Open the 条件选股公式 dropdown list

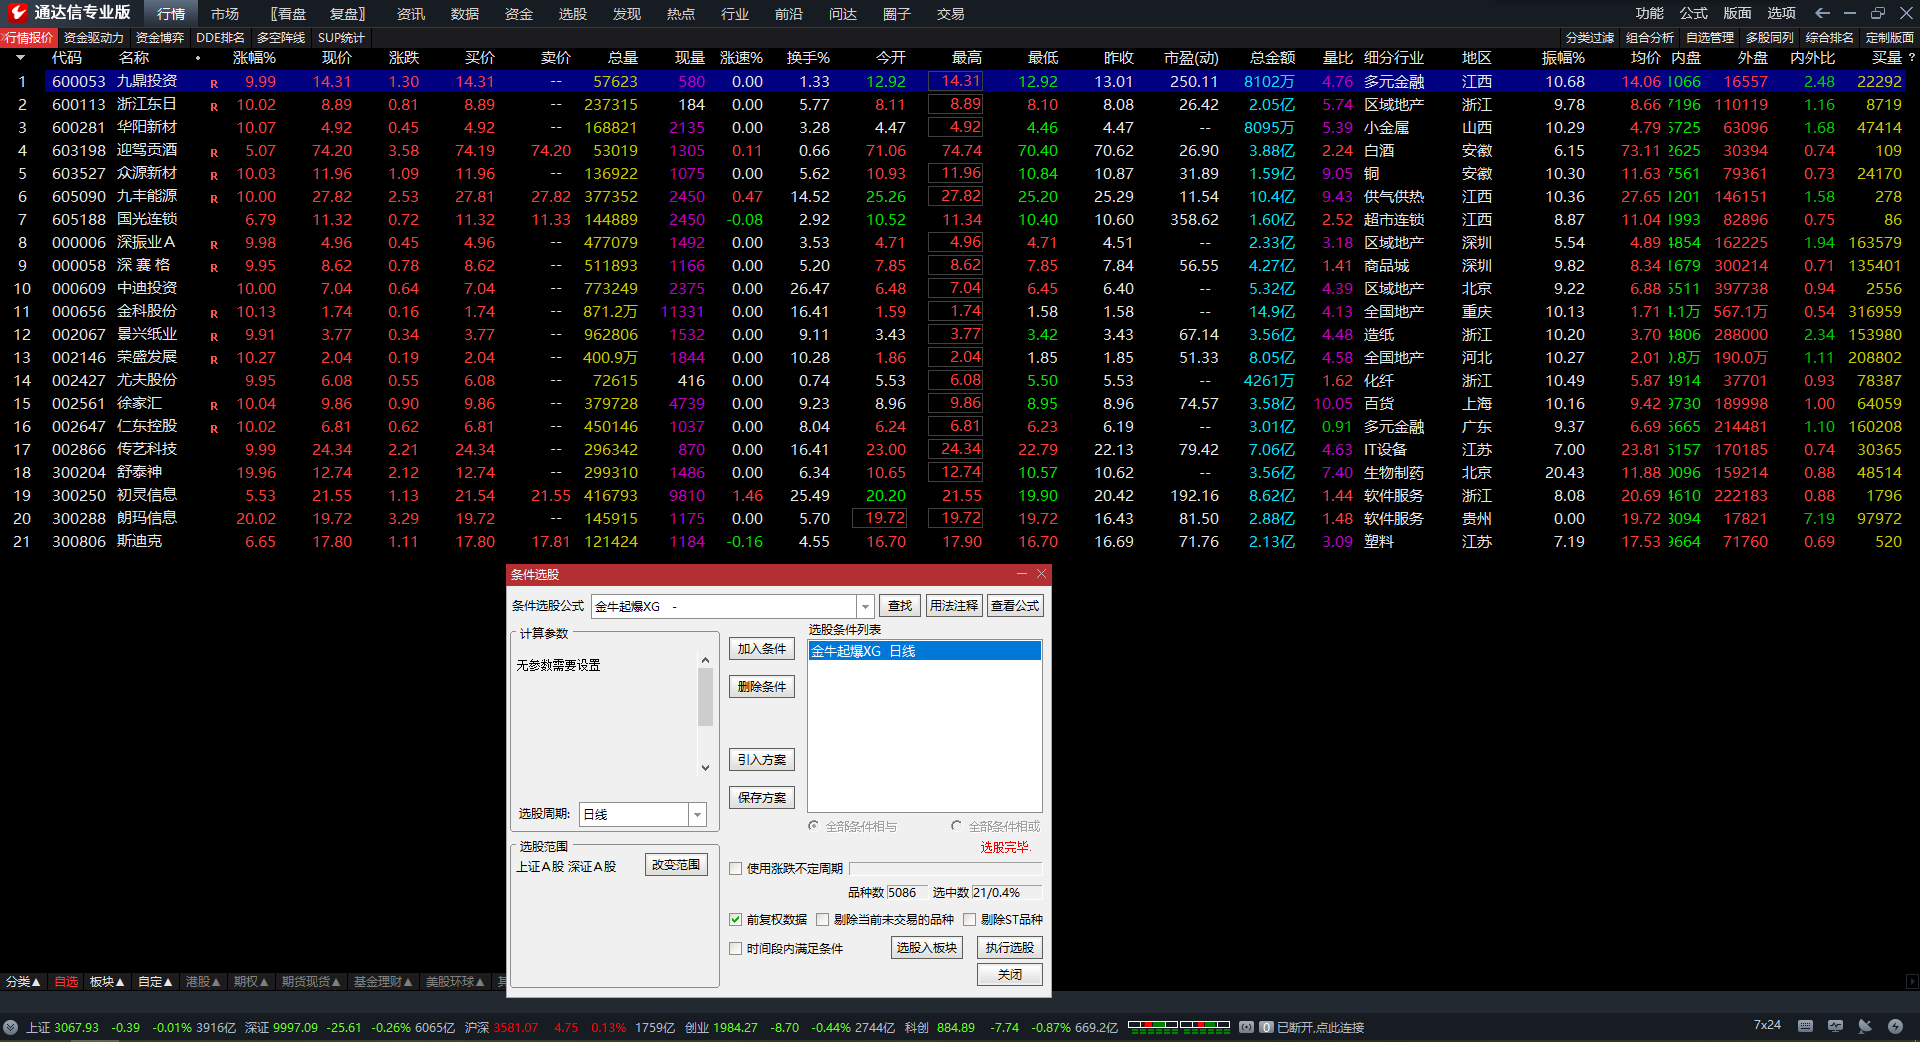click(864, 607)
